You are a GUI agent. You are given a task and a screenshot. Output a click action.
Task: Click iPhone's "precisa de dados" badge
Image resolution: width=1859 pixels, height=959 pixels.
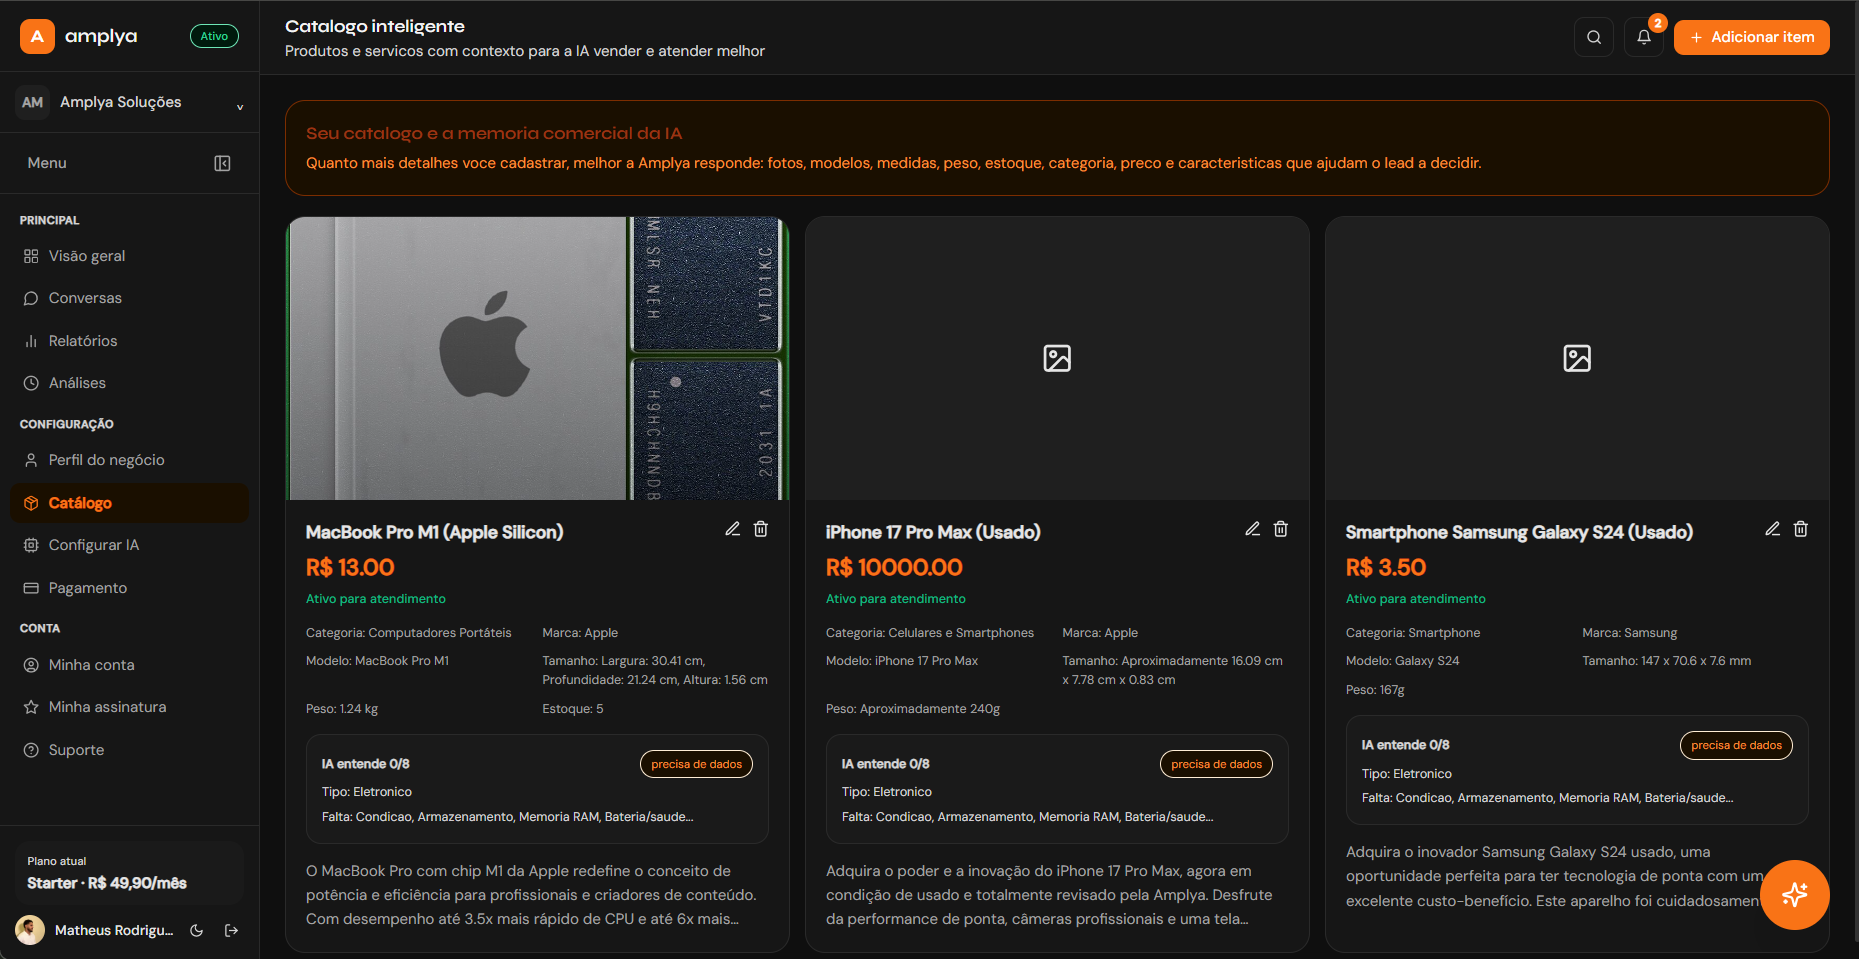(x=1216, y=764)
